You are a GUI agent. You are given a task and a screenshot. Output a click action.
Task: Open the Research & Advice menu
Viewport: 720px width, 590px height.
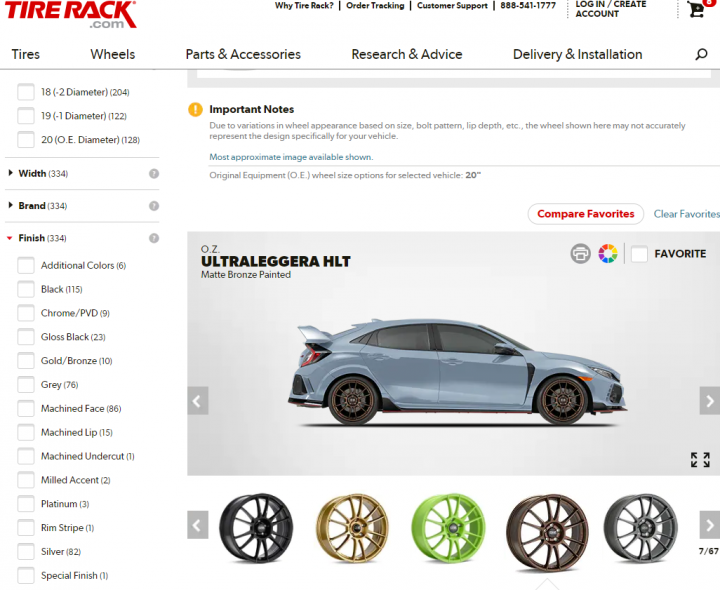[x=407, y=54]
